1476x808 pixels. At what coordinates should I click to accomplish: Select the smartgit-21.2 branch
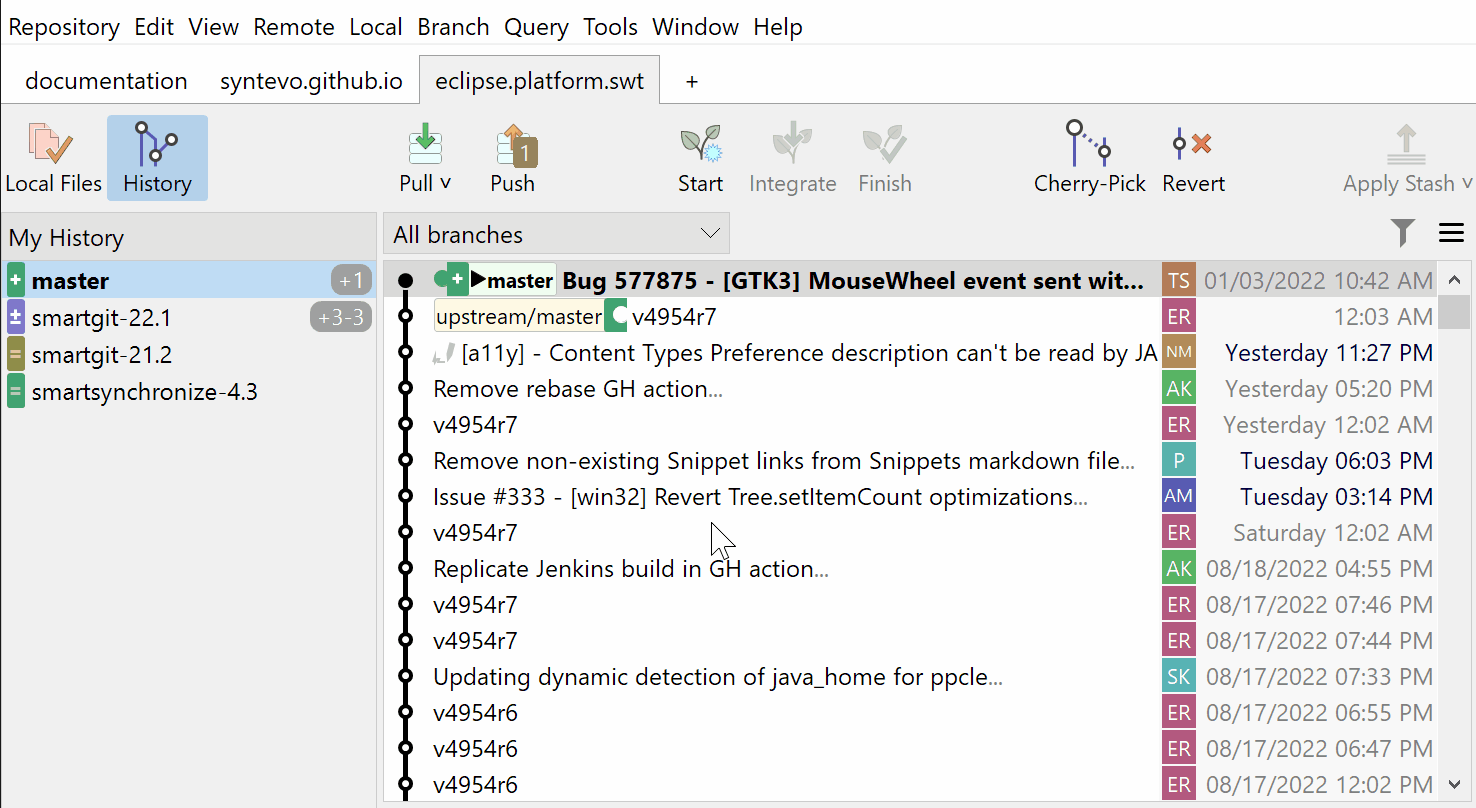coord(190,355)
